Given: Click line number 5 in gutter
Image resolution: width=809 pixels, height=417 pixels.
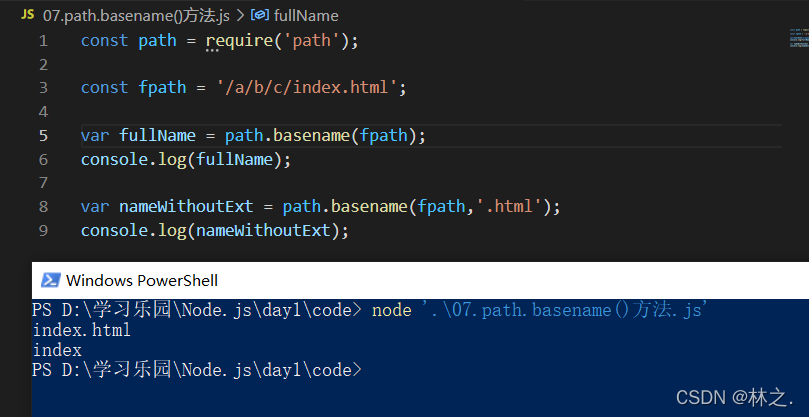Looking at the screenshot, I should [43, 136].
